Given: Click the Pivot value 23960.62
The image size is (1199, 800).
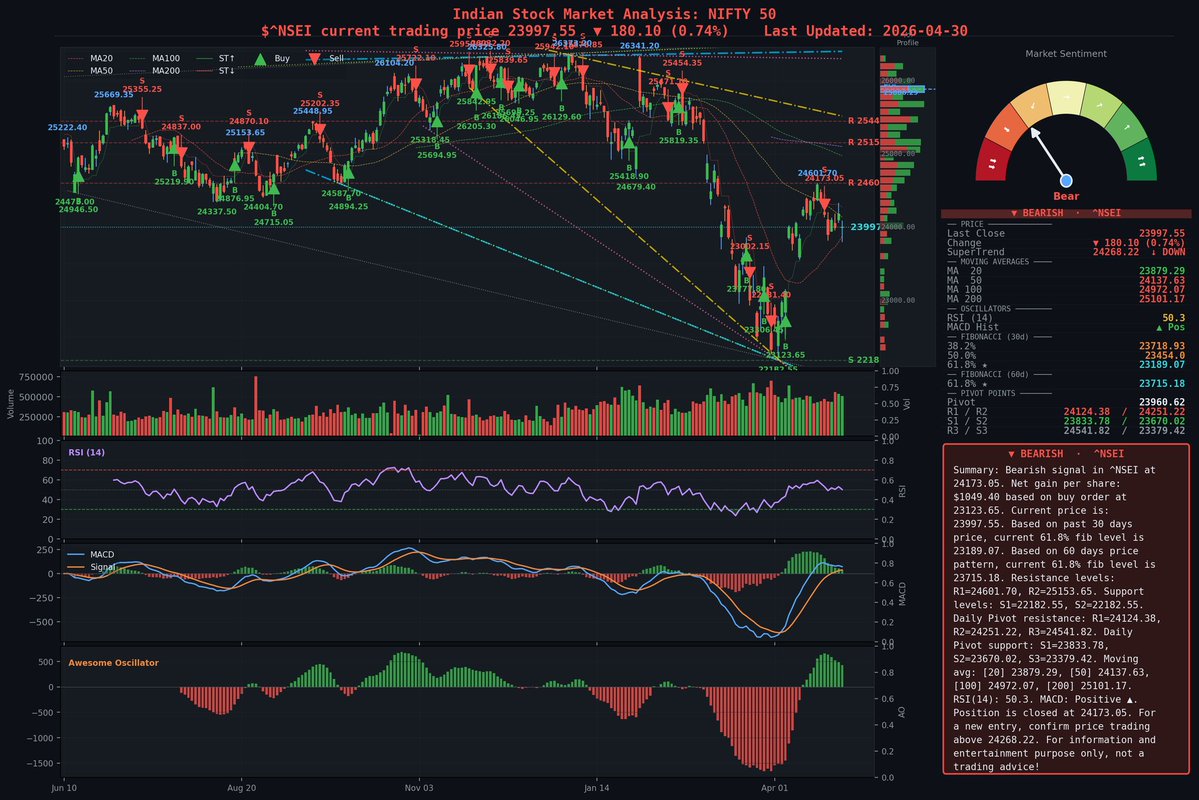Looking at the screenshot, I should [1162, 402].
